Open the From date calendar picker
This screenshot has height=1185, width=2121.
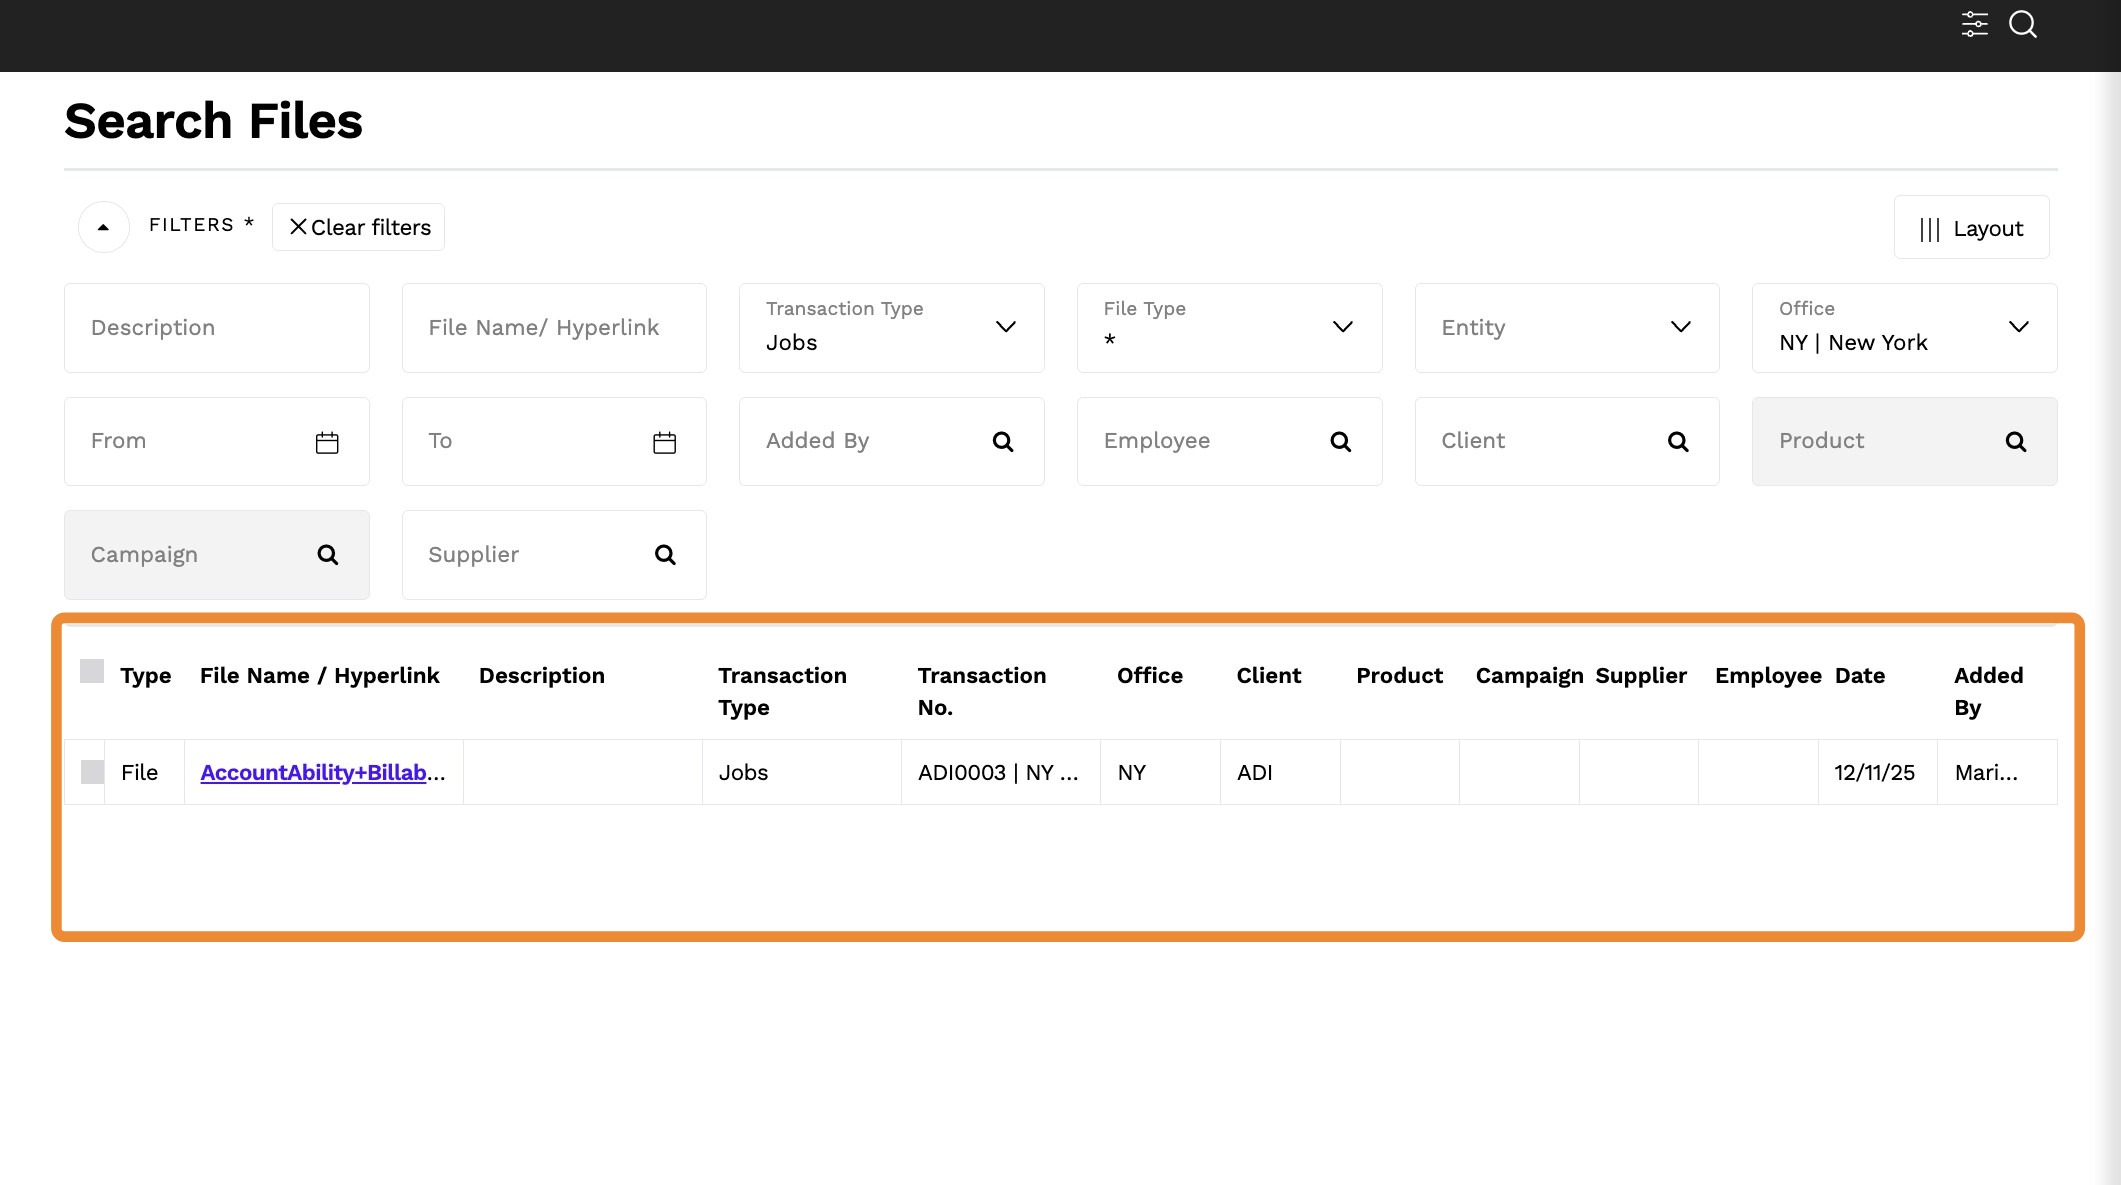click(x=327, y=442)
